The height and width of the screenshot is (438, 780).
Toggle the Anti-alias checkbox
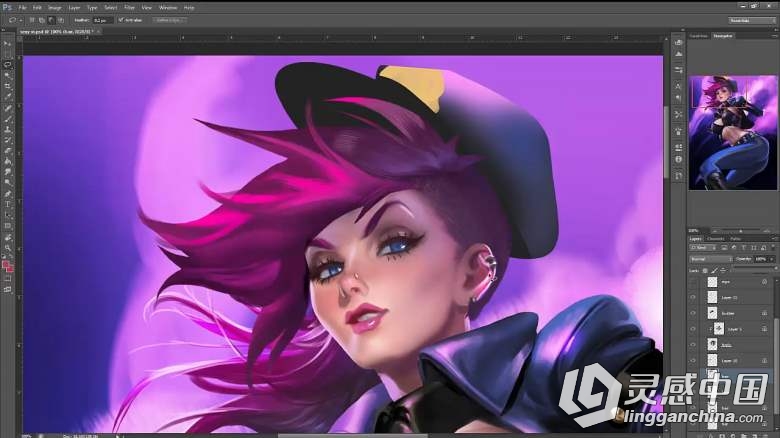[120, 20]
